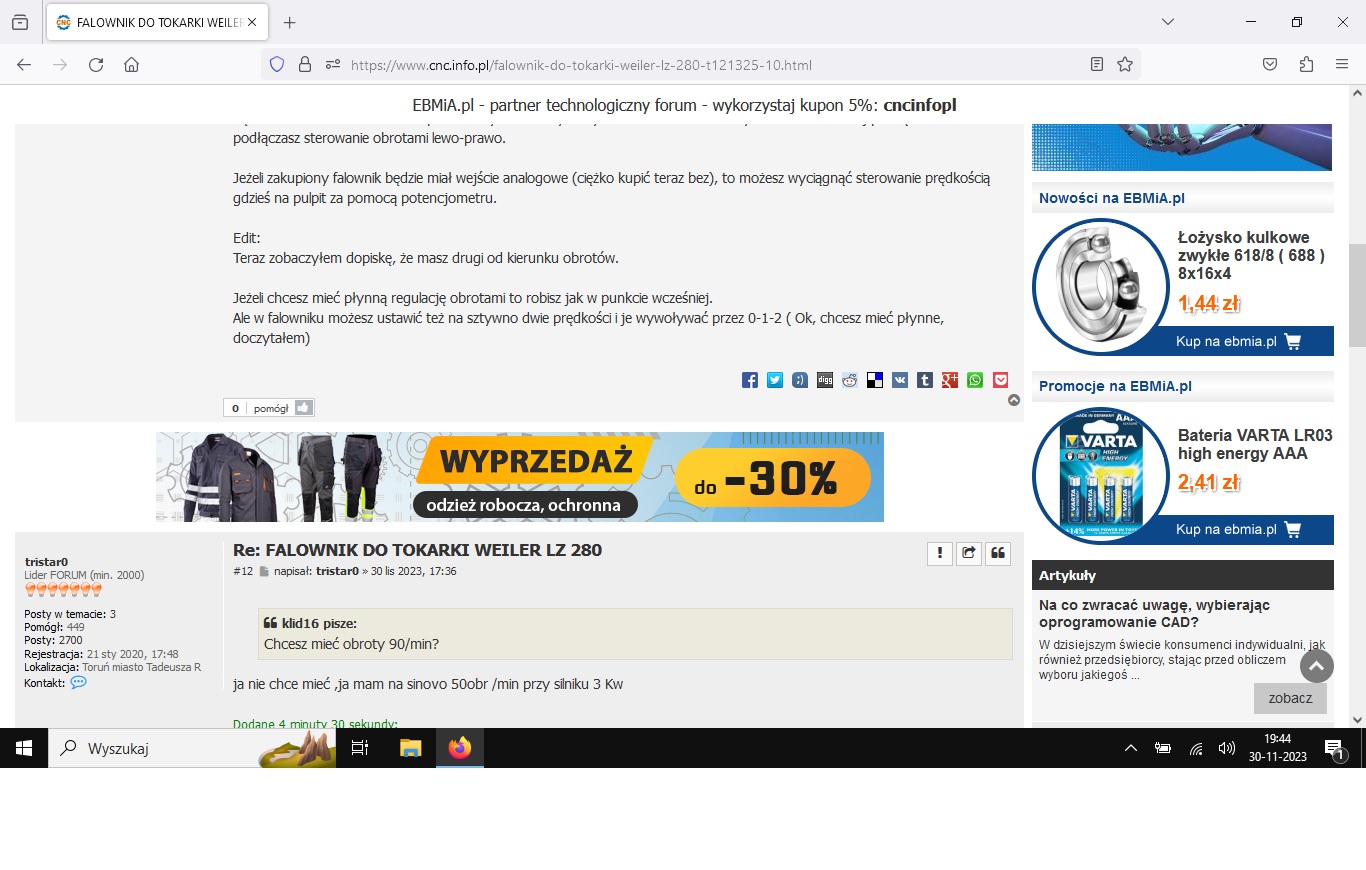The height and width of the screenshot is (870, 1366).
Task: Open the shield tracking protection icon
Action: (x=277, y=65)
